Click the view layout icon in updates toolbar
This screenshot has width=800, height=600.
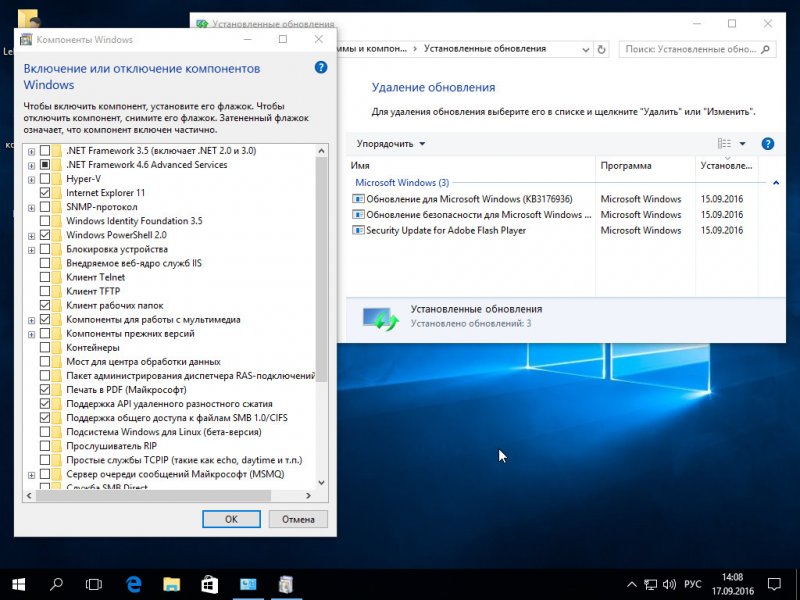724,144
